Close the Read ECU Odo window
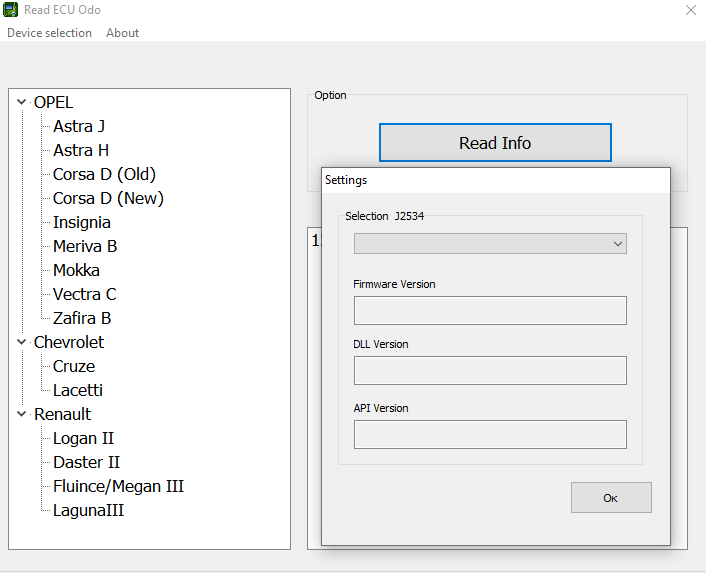The width and height of the screenshot is (706, 573). 691,10
